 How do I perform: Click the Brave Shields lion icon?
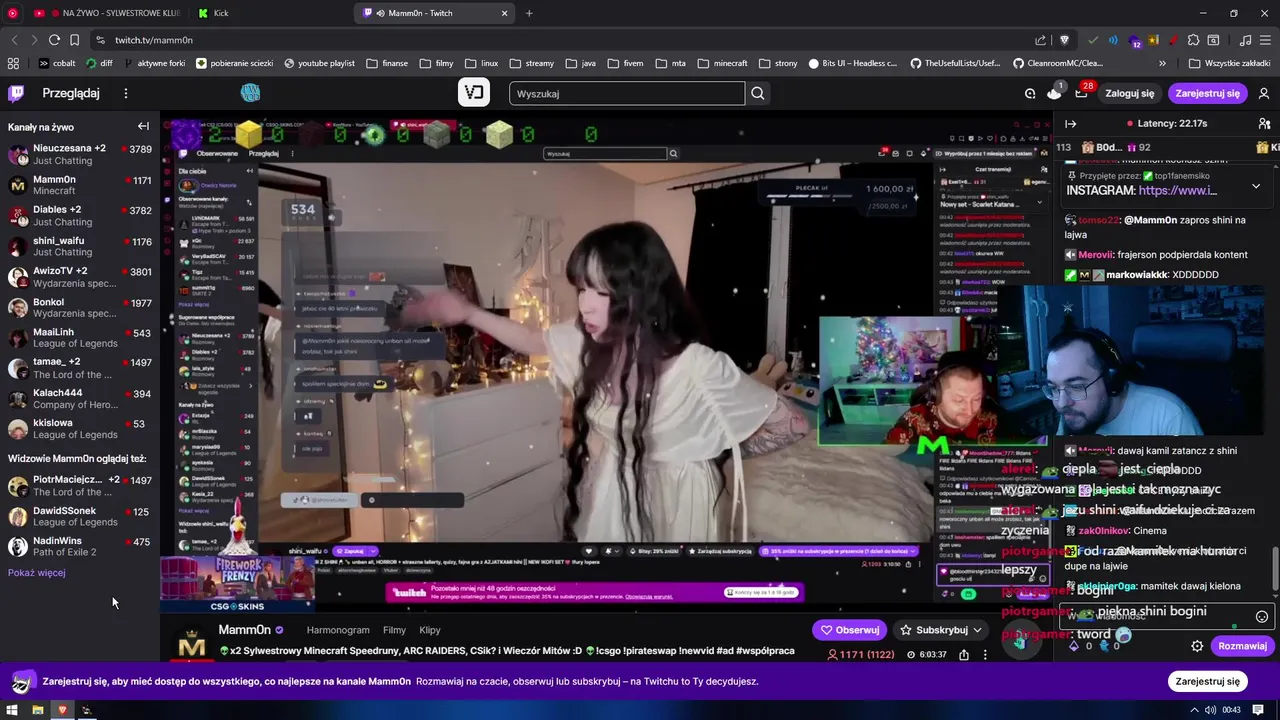coord(1064,40)
